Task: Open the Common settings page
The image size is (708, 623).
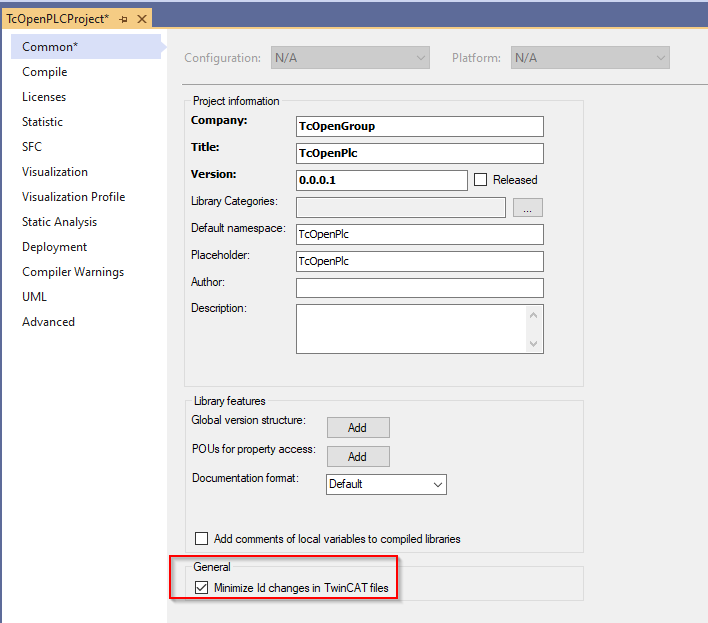Action: (x=86, y=46)
